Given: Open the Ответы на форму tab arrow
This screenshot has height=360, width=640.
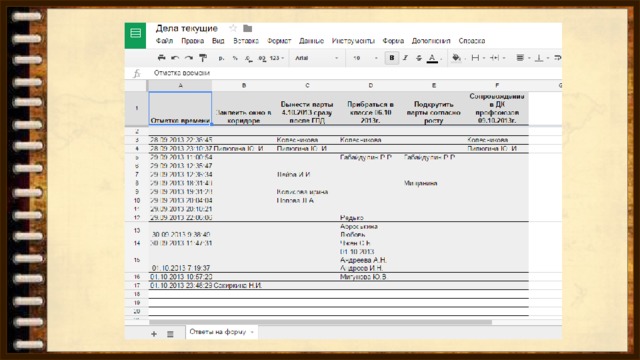Looking at the screenshot, I should [252, 332].
